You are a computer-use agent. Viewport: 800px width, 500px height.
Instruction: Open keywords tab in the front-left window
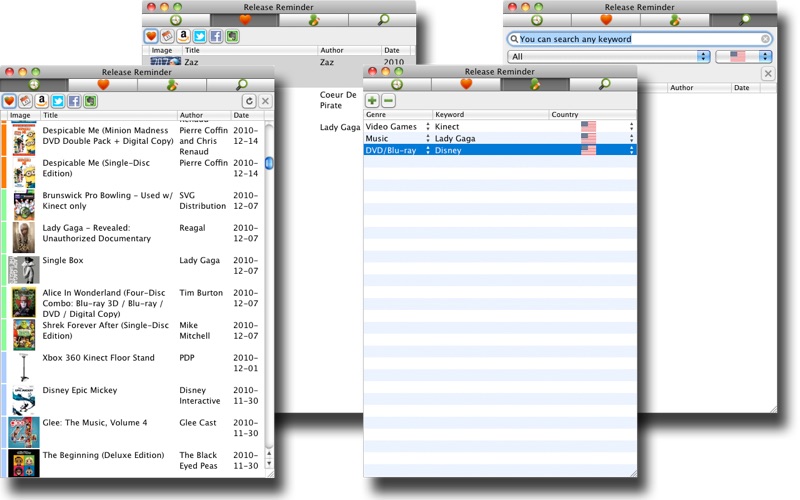(x=172, y=85)
